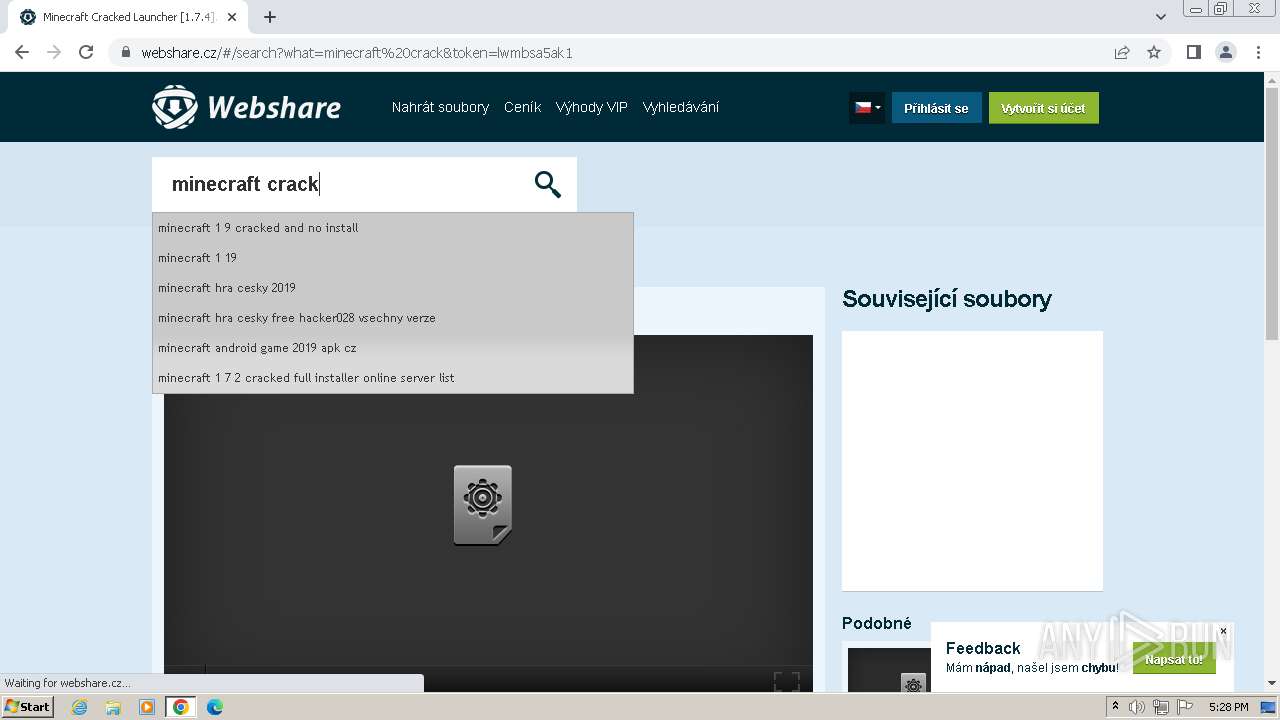This screenshot has width=1280, height=720.
Task: Toggle fullscreen on the file preview
Action: [x=787, y=682]
